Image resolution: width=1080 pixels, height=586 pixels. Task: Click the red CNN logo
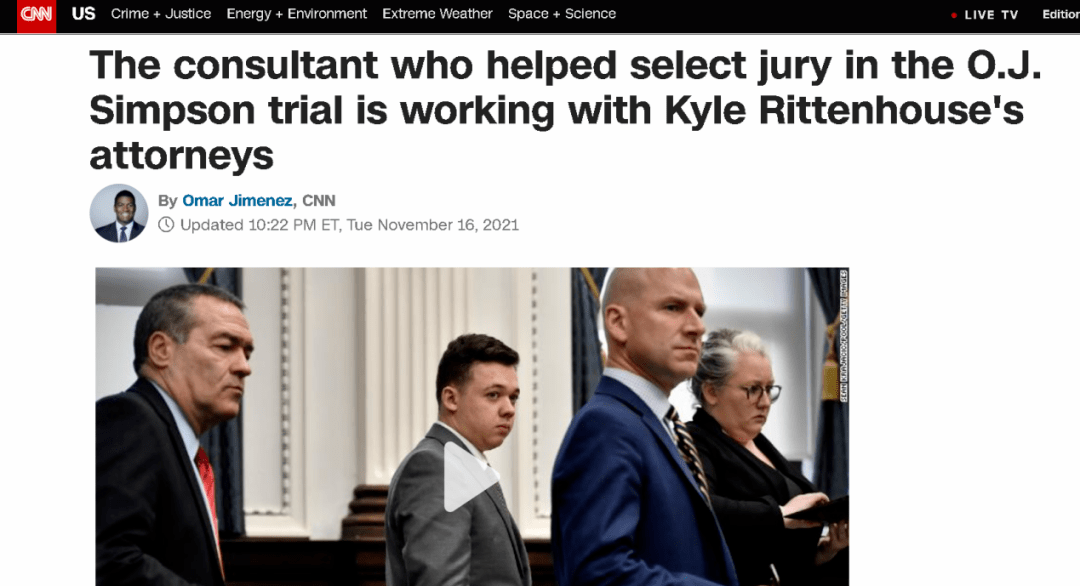coord(37,15)
